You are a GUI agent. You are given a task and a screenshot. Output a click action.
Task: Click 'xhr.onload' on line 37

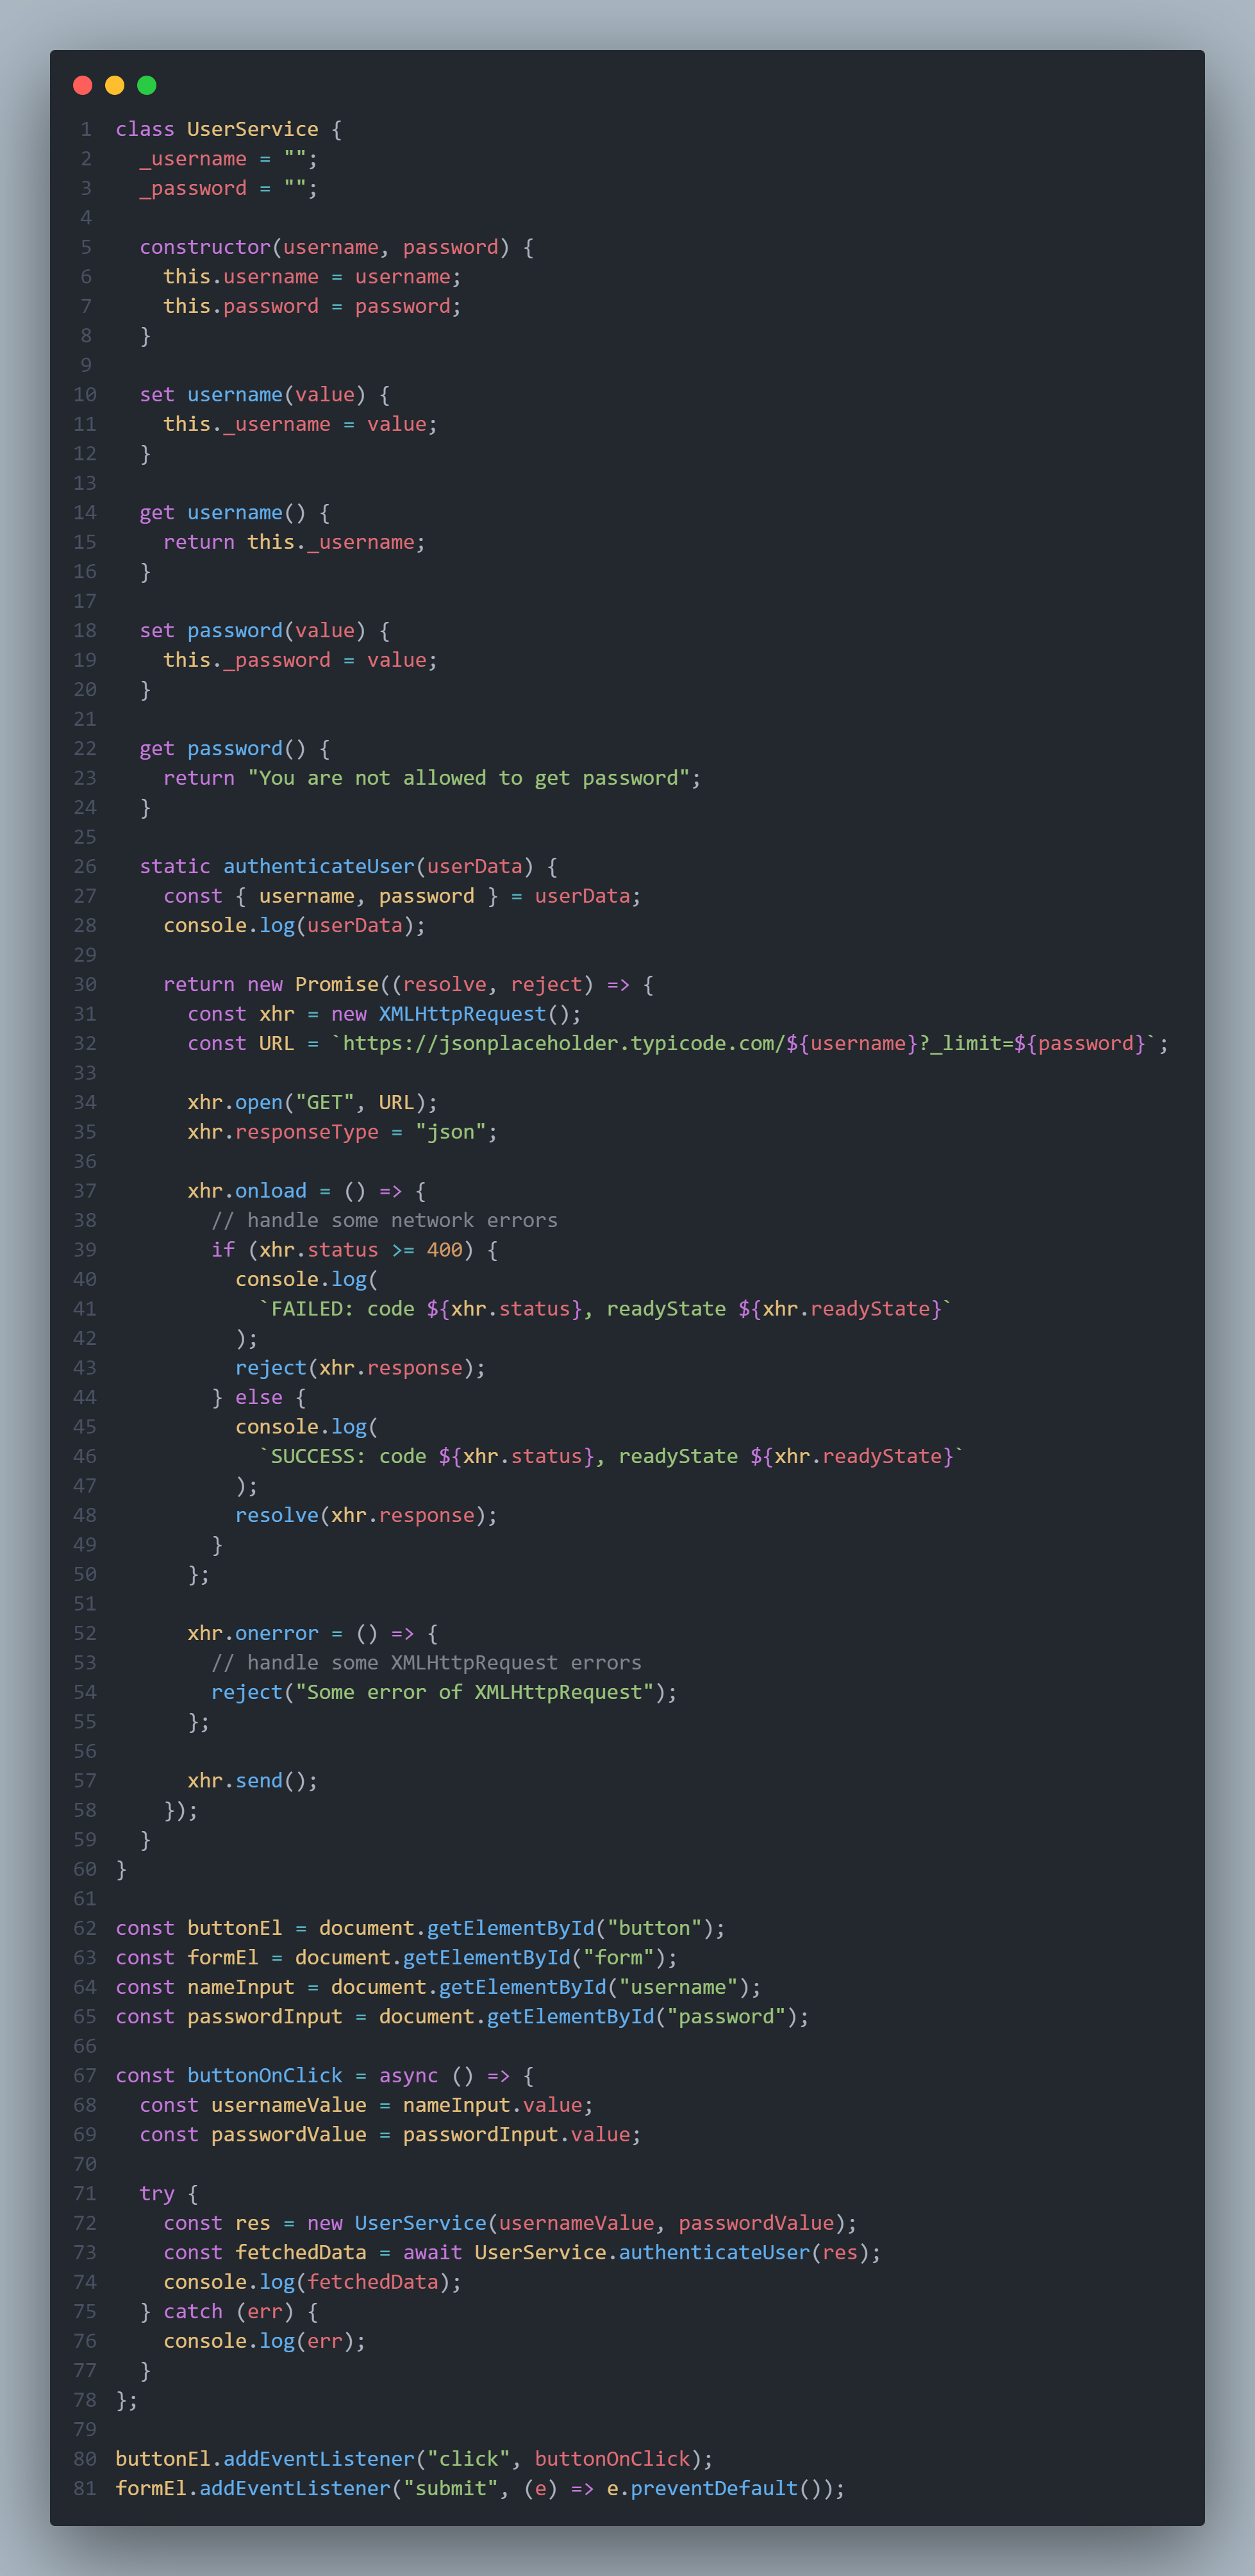pos(247,1191)
